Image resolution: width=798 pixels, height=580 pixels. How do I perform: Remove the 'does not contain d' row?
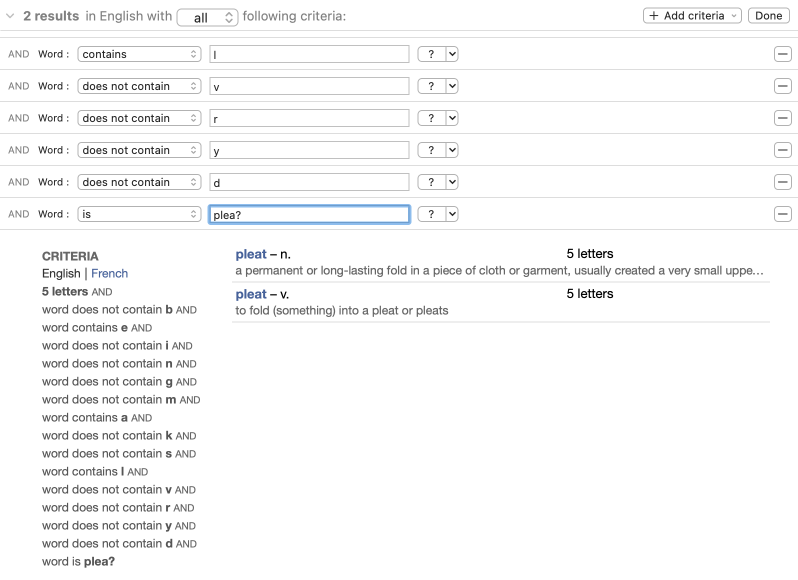coord(782,182)
